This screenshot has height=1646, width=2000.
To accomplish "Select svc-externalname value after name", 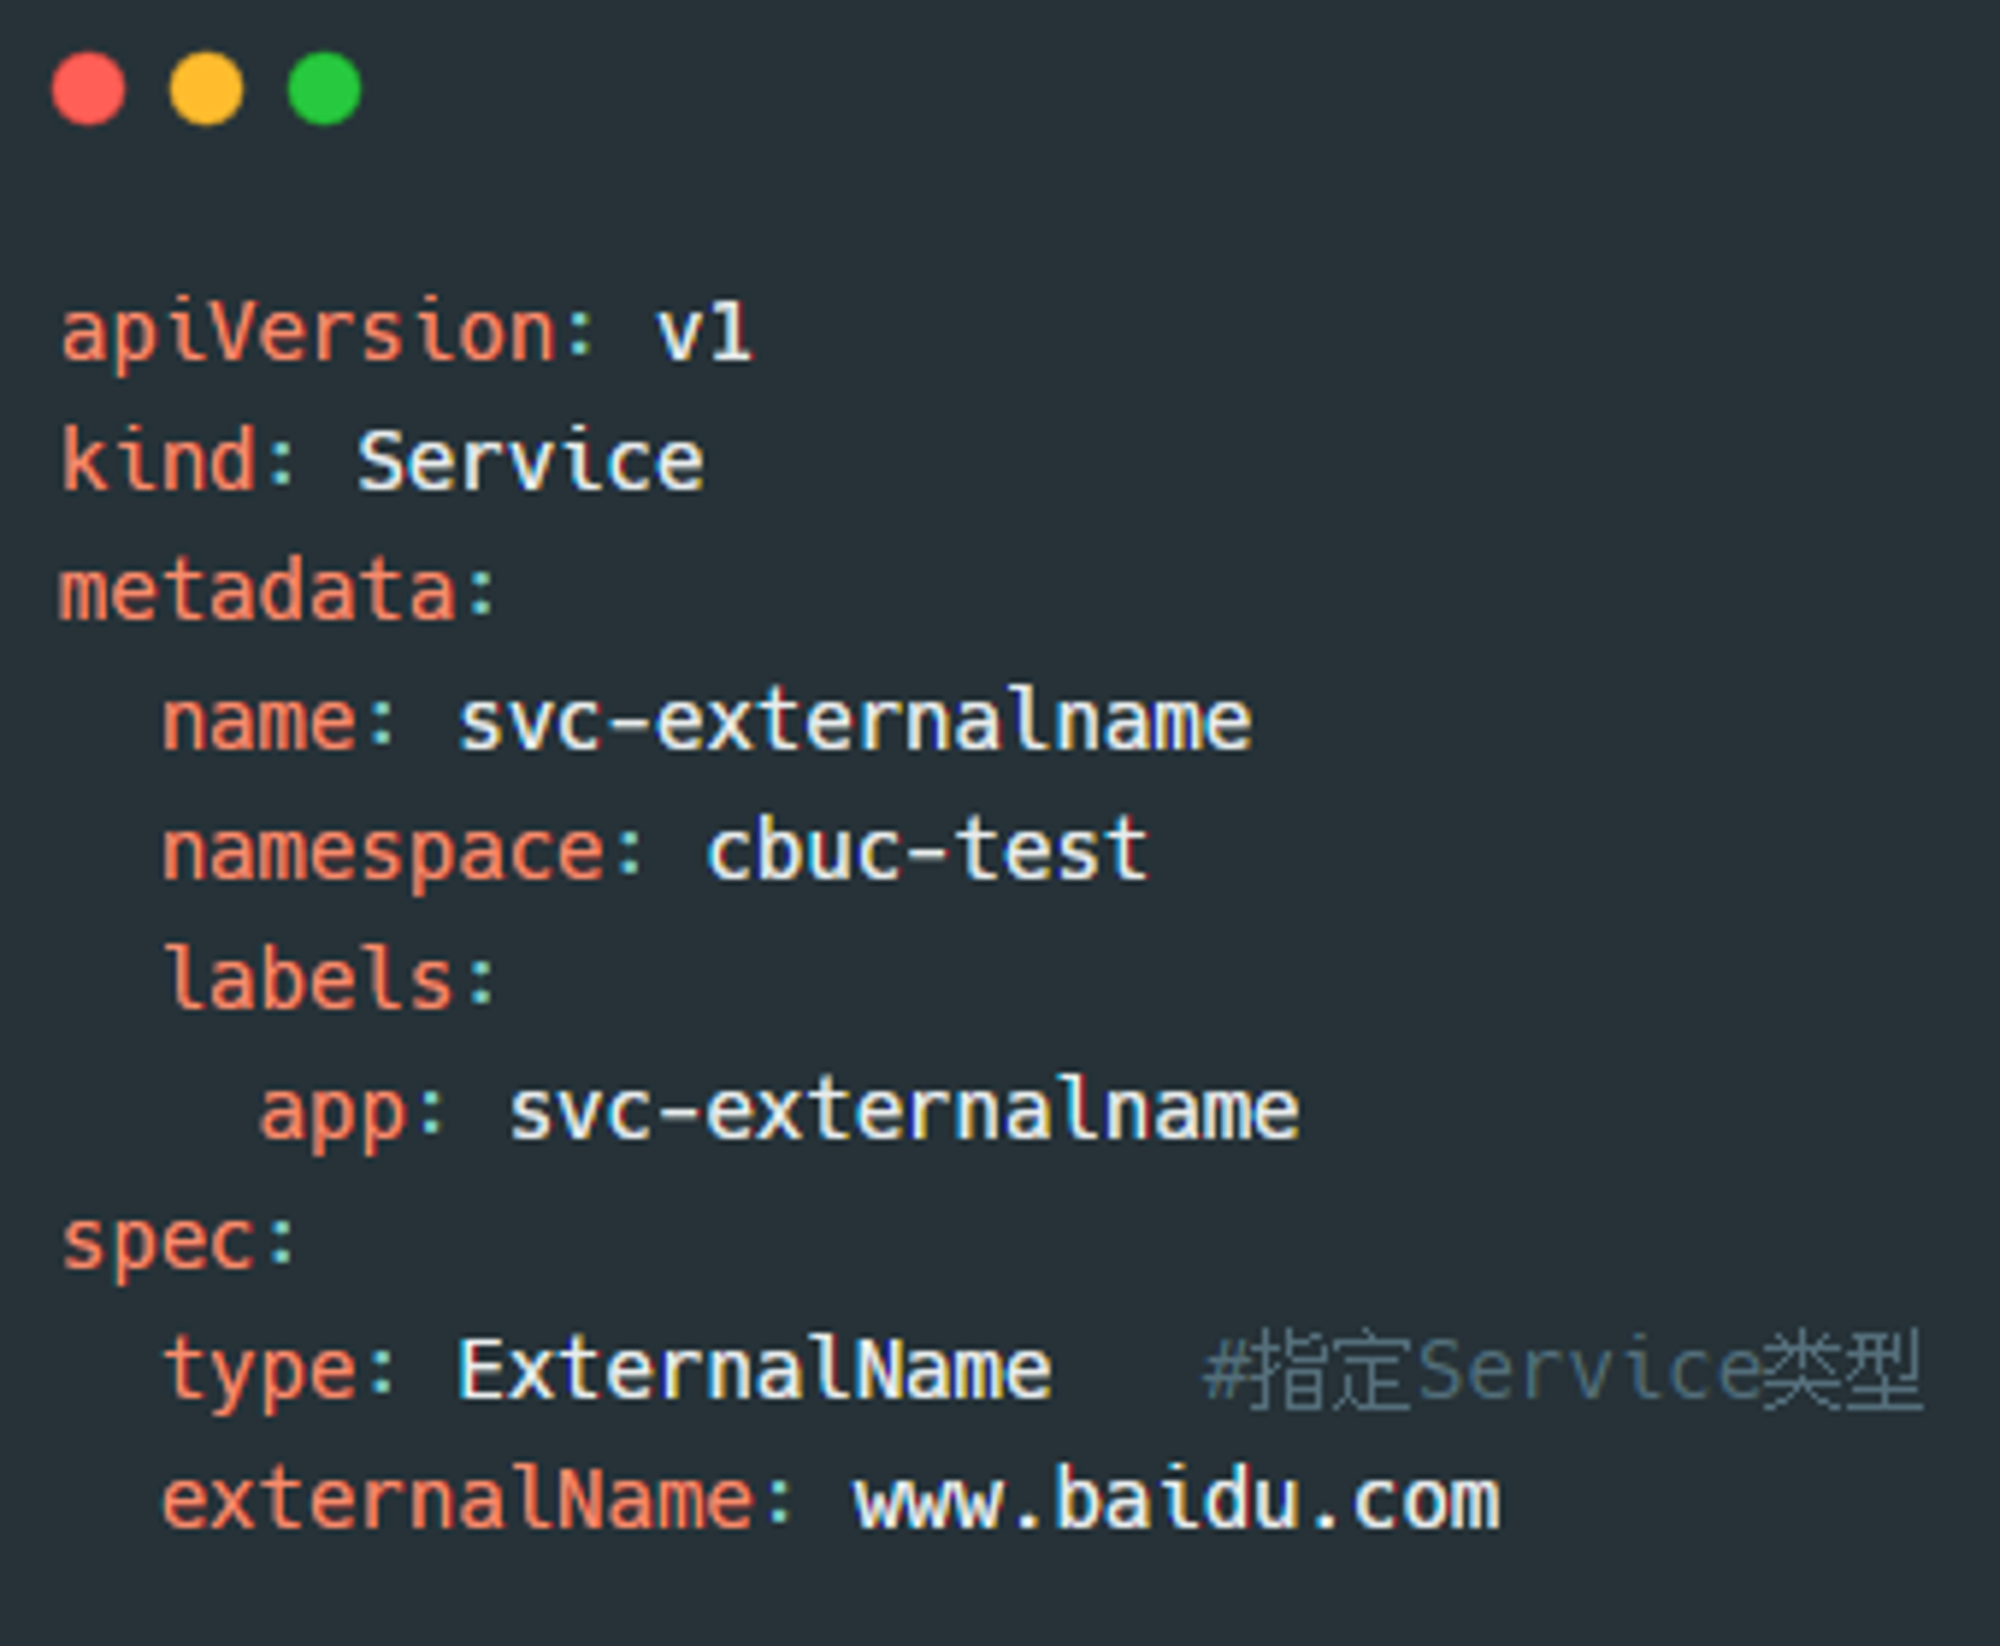I will (854, 720).
